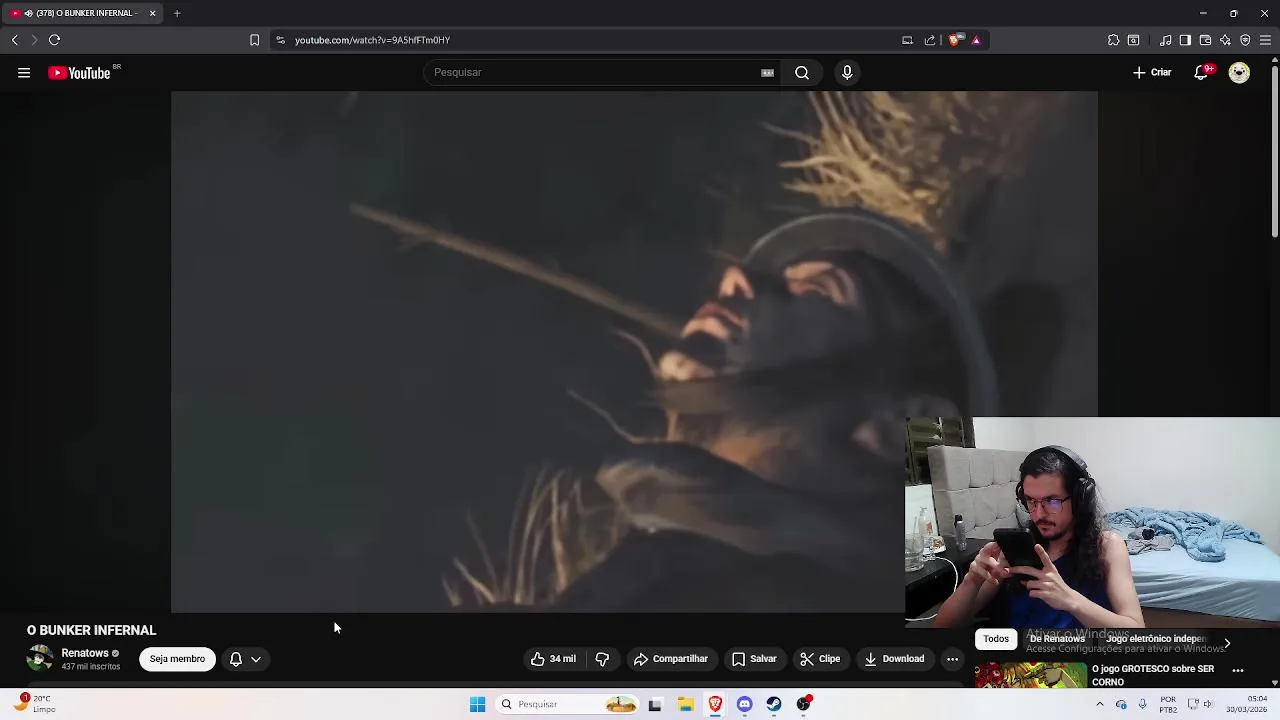Viewport: 1280px width, 720px height.
Task: Open thumbnail of O jogo GROTESCO video
Action: [1031, 676]
